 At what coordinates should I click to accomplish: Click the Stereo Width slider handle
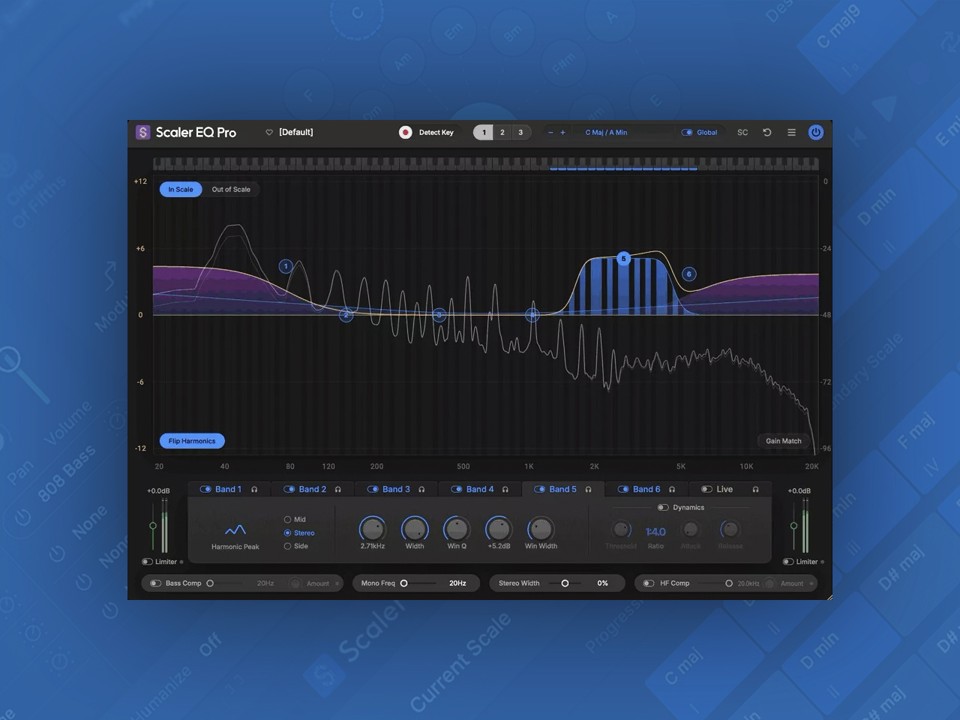[565, 583]
